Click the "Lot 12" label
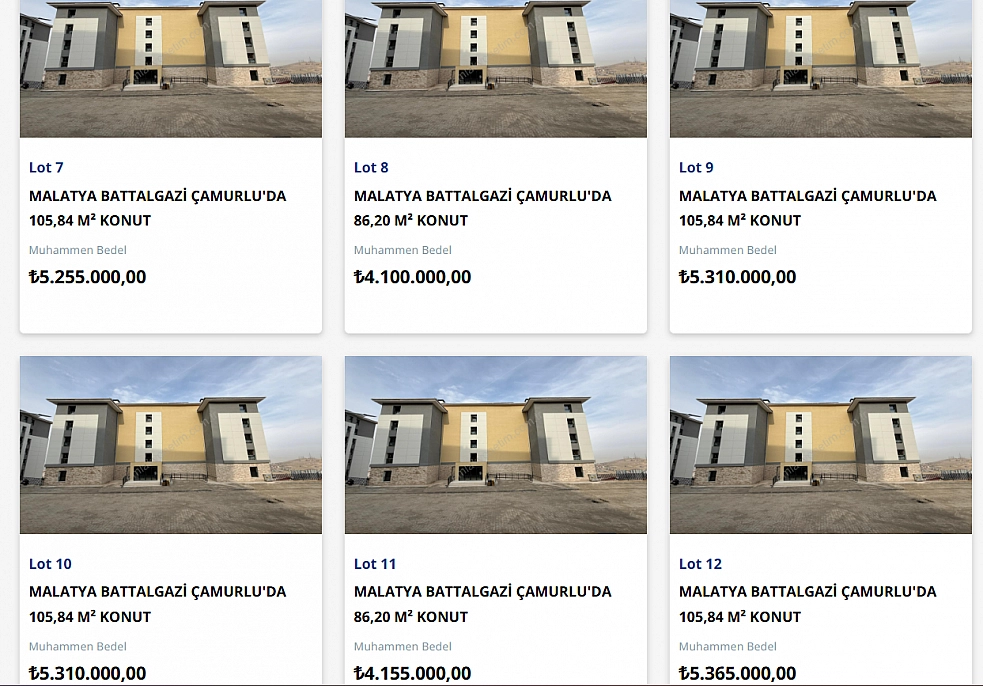983x686 pixels. 700,564
